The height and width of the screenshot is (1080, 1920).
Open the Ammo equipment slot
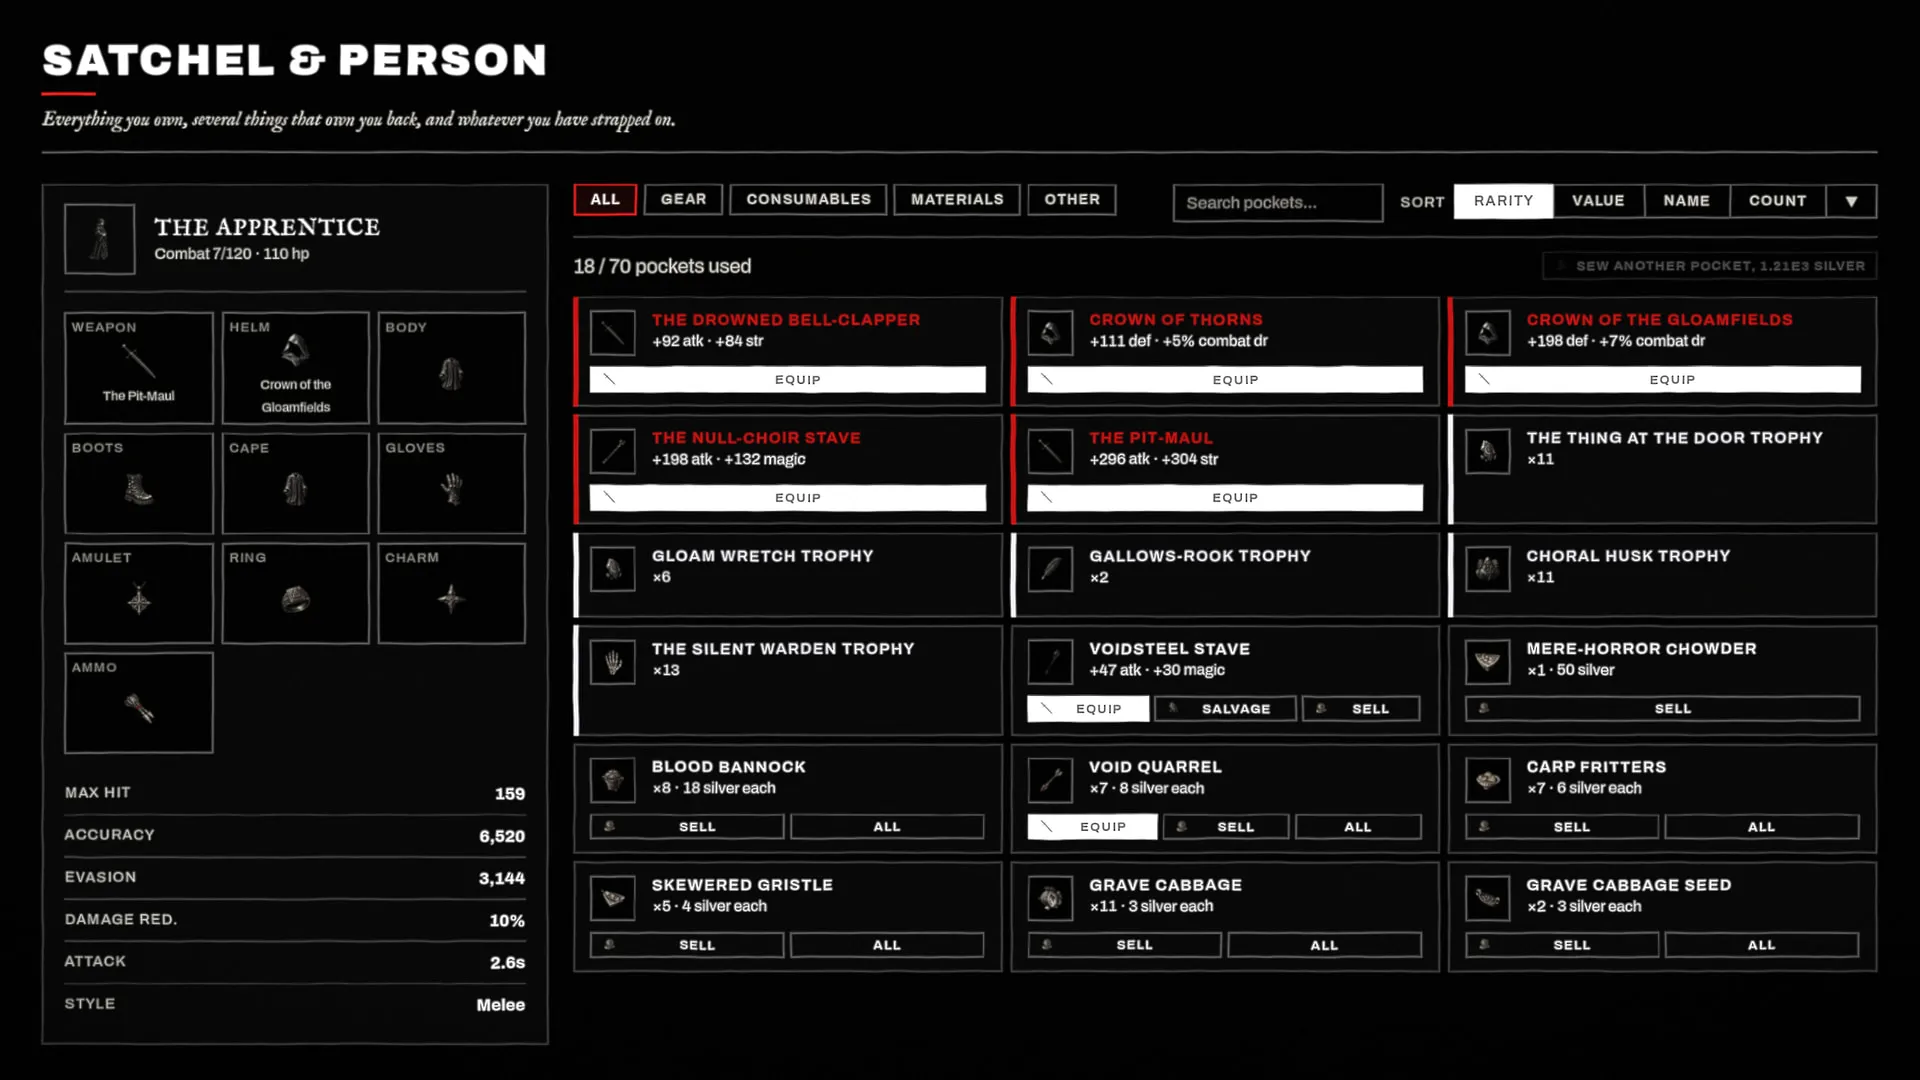pos(139,703)
